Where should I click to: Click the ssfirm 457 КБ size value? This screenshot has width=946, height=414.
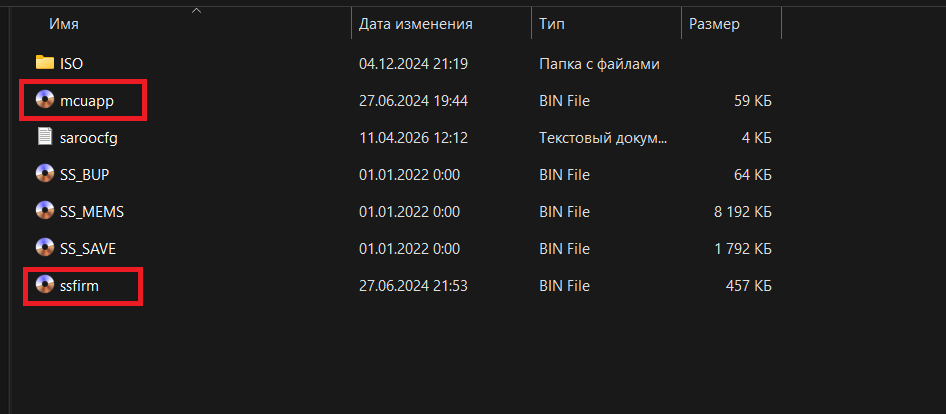pos(748,285)
